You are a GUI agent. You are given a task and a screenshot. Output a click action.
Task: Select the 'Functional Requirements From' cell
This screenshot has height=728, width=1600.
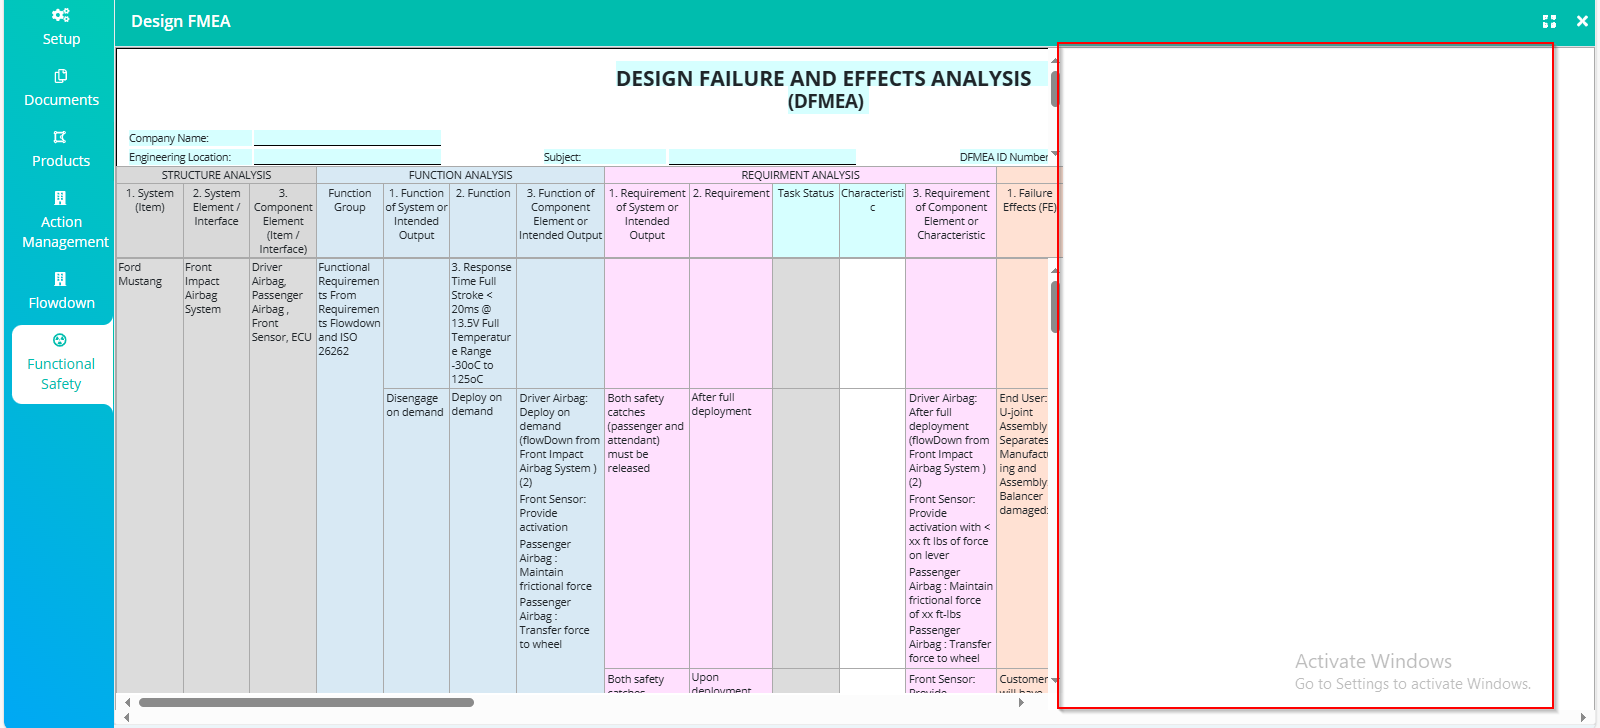(350, 475)
